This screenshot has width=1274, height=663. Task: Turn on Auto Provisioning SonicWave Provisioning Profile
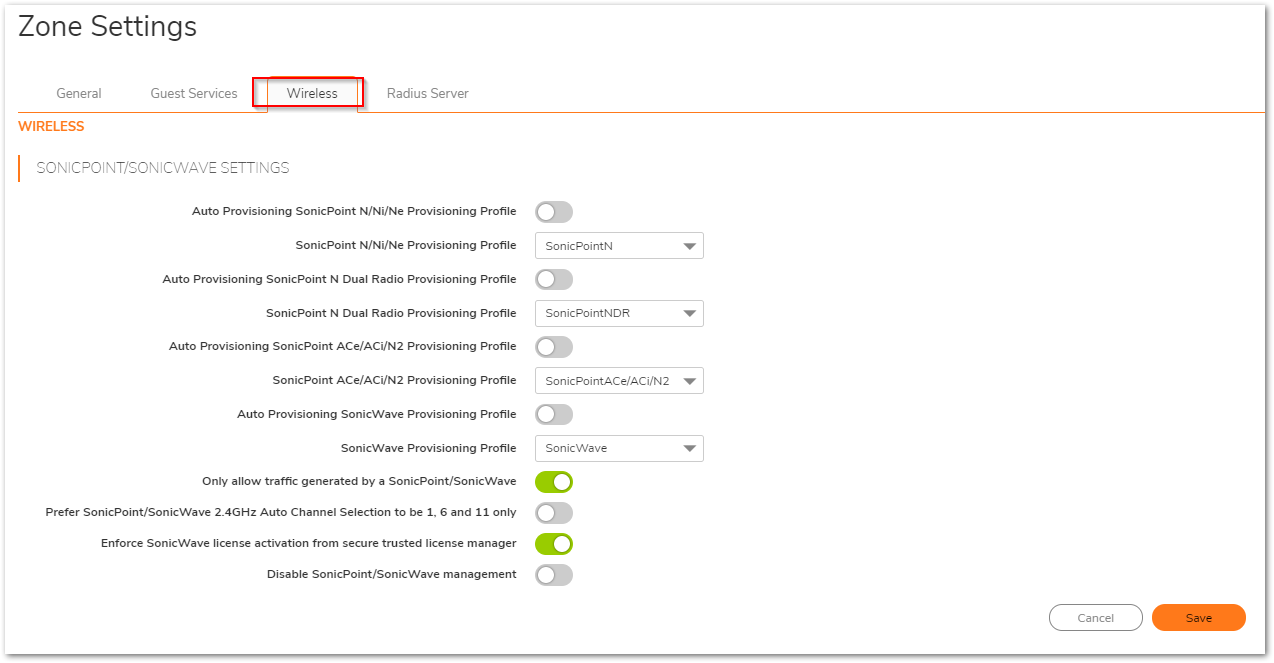pos(553,414)
